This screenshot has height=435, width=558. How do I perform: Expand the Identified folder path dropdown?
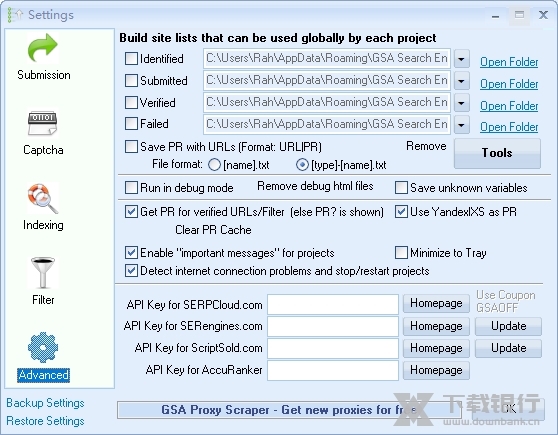pyautogui.click(x=462, y=59)
